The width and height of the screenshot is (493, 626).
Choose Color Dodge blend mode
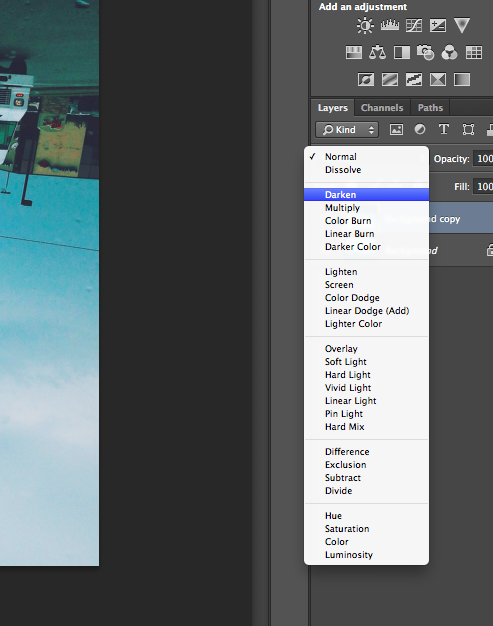[x=366, y=298]
